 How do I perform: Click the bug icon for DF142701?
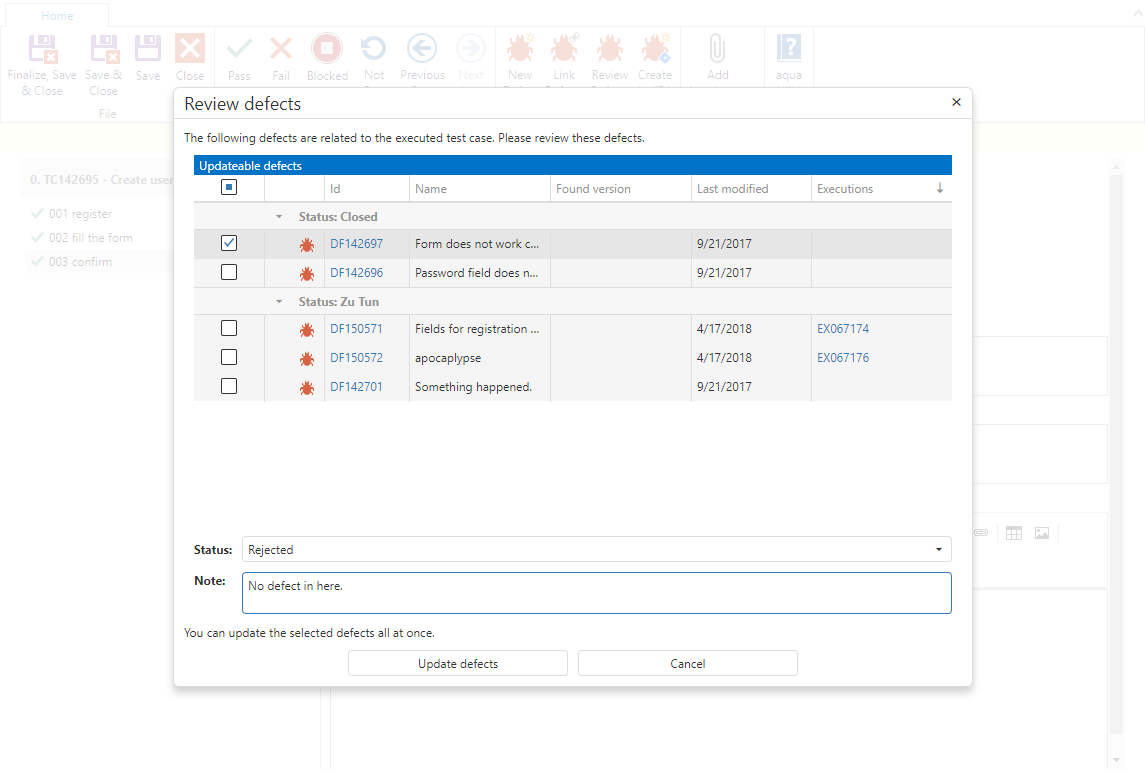click(x=307, y=387)
